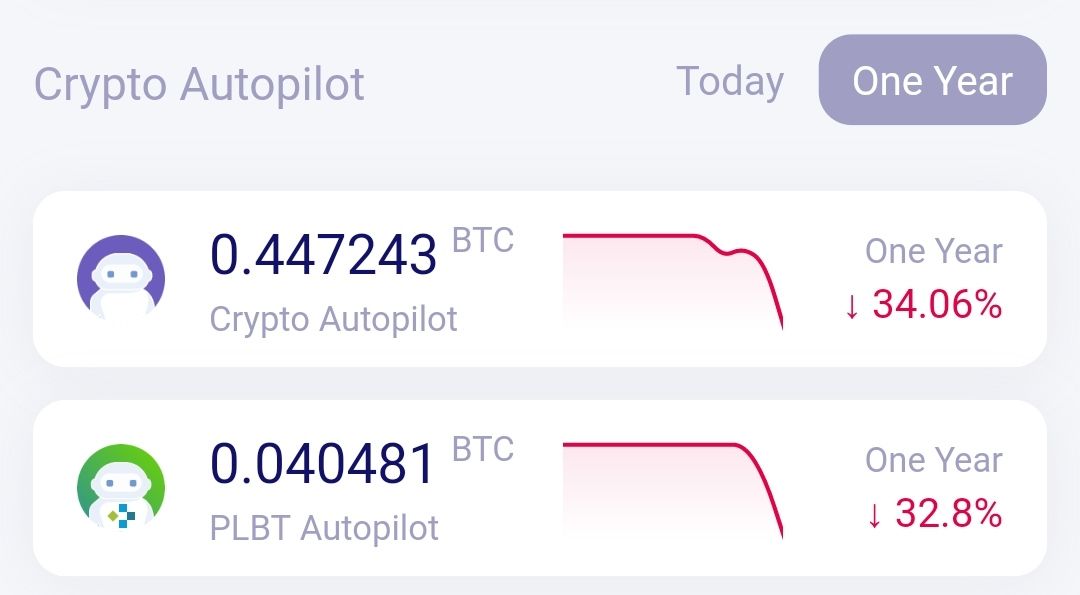
Task: Click the BTC unit next to 0.447243
Action: 483,241
